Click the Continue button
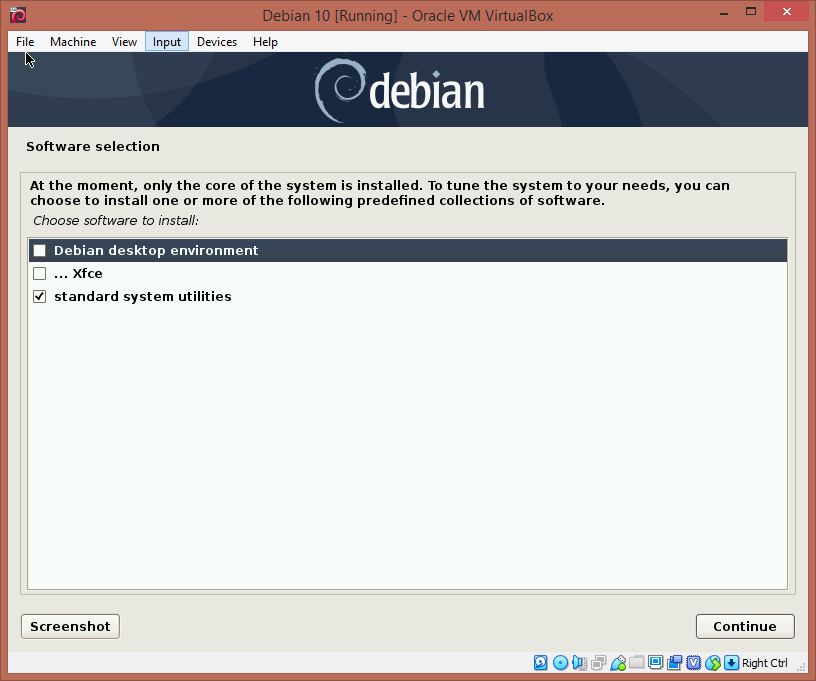816x681 pixels. click(x=745, y=626)
